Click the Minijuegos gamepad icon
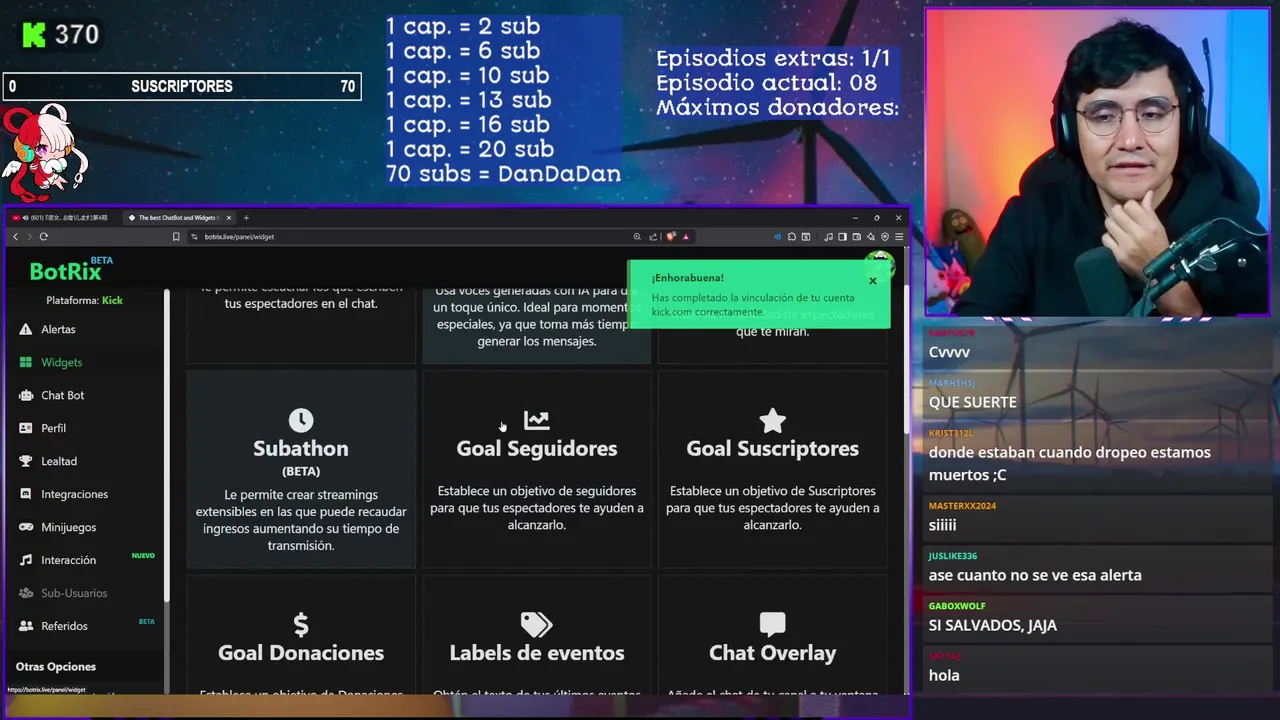Image resolution: width=1280 pixels, height=720 pixels. click(x=26, y=527)
